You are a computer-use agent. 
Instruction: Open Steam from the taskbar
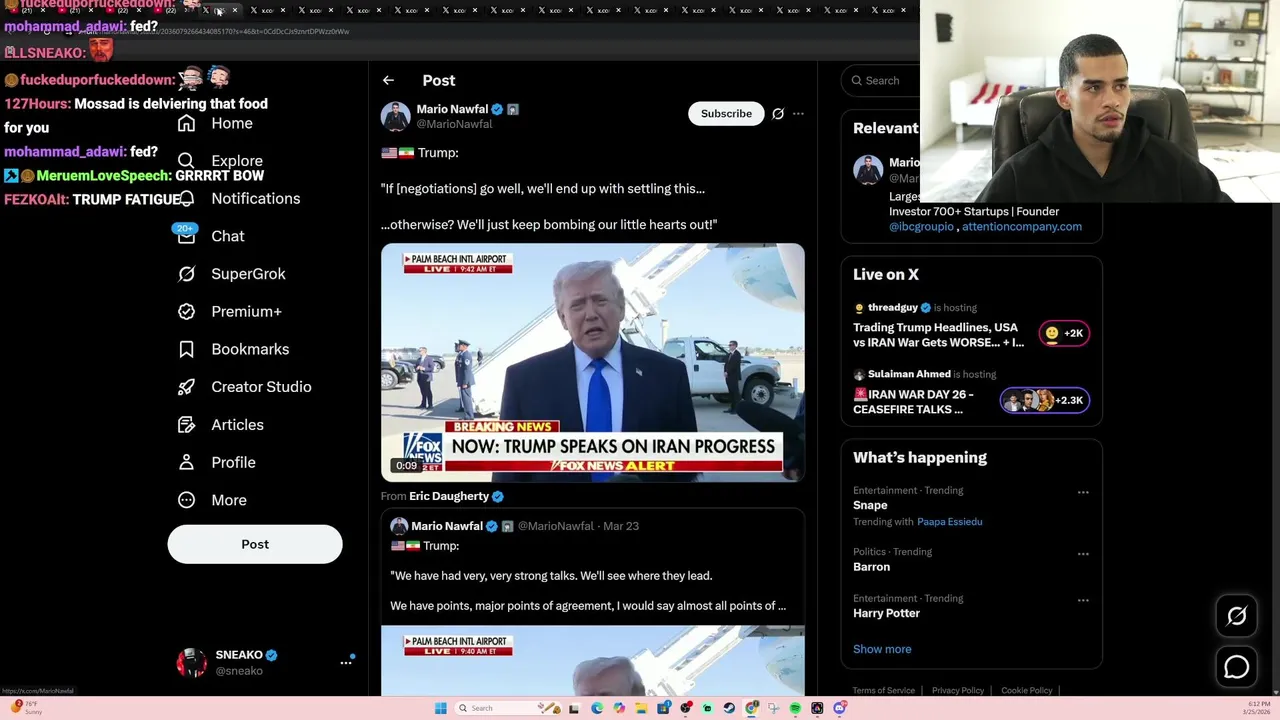(x=729, y=708)
